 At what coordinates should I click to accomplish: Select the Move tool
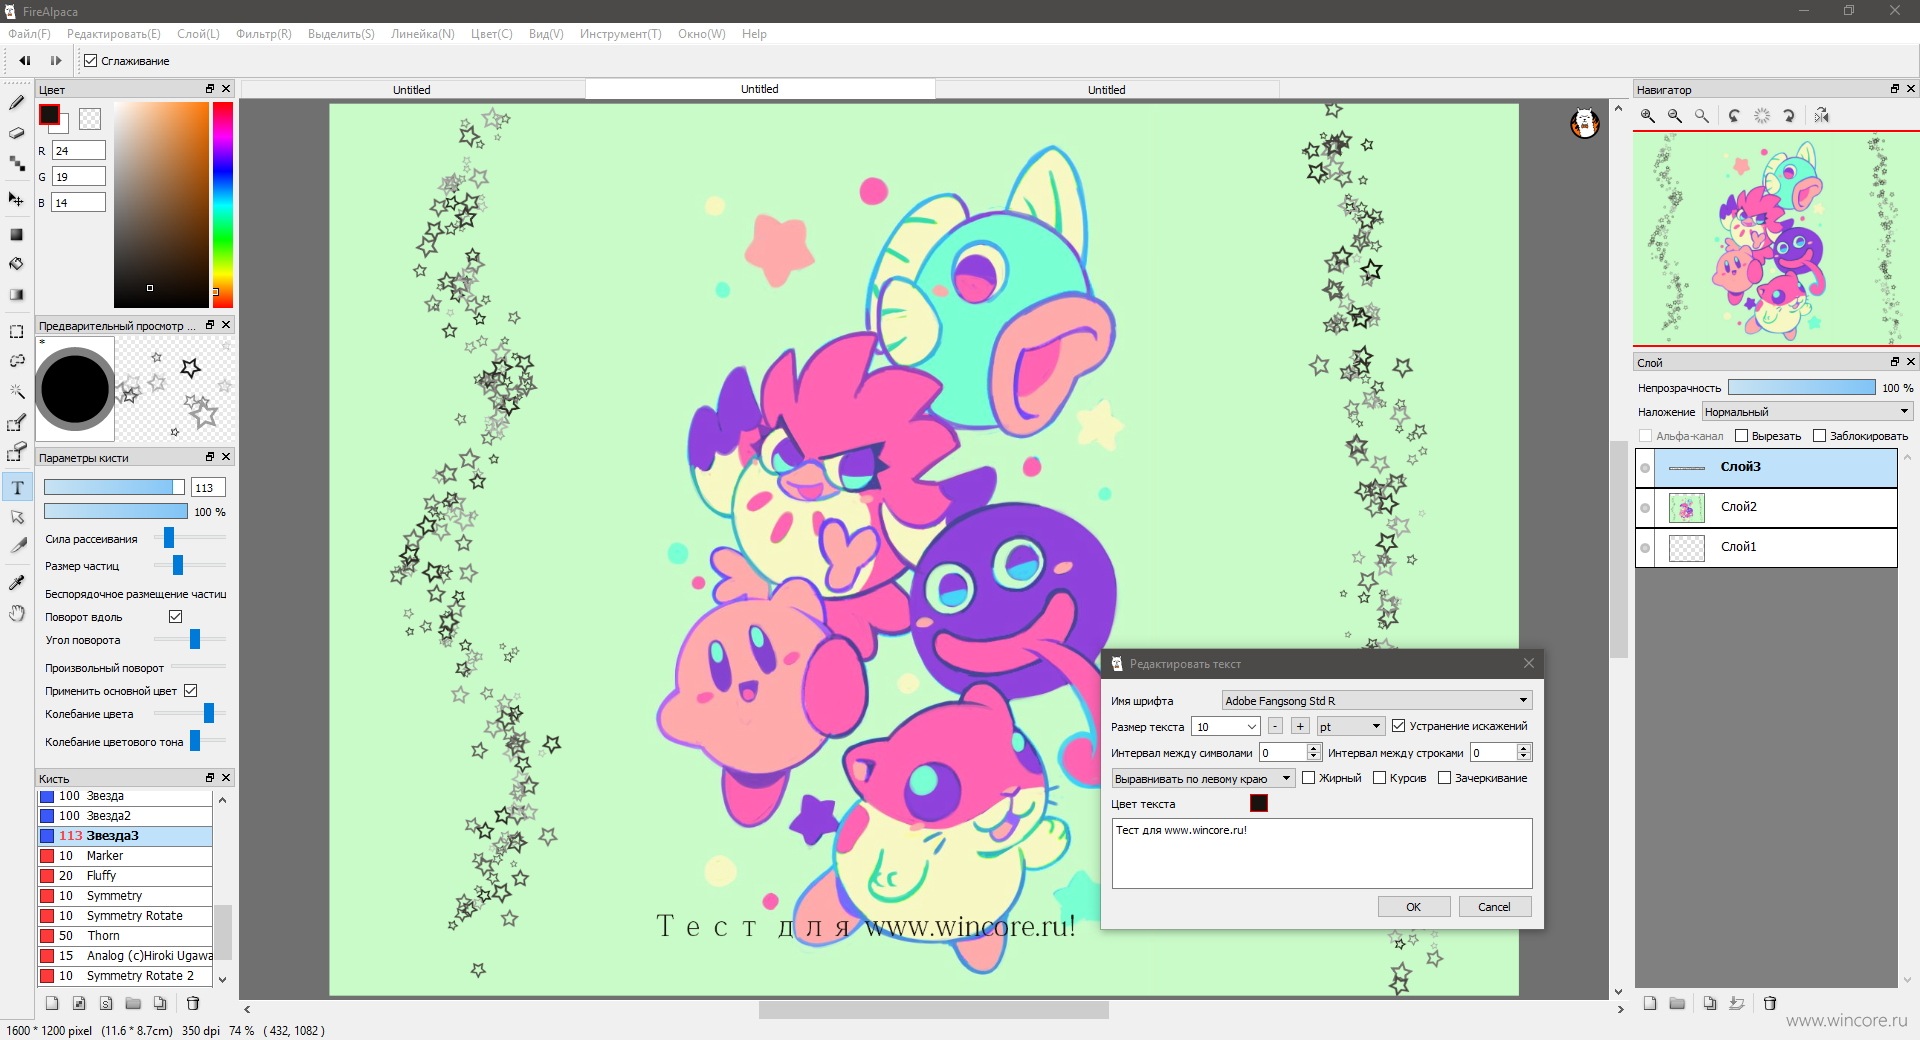(16, 199)
